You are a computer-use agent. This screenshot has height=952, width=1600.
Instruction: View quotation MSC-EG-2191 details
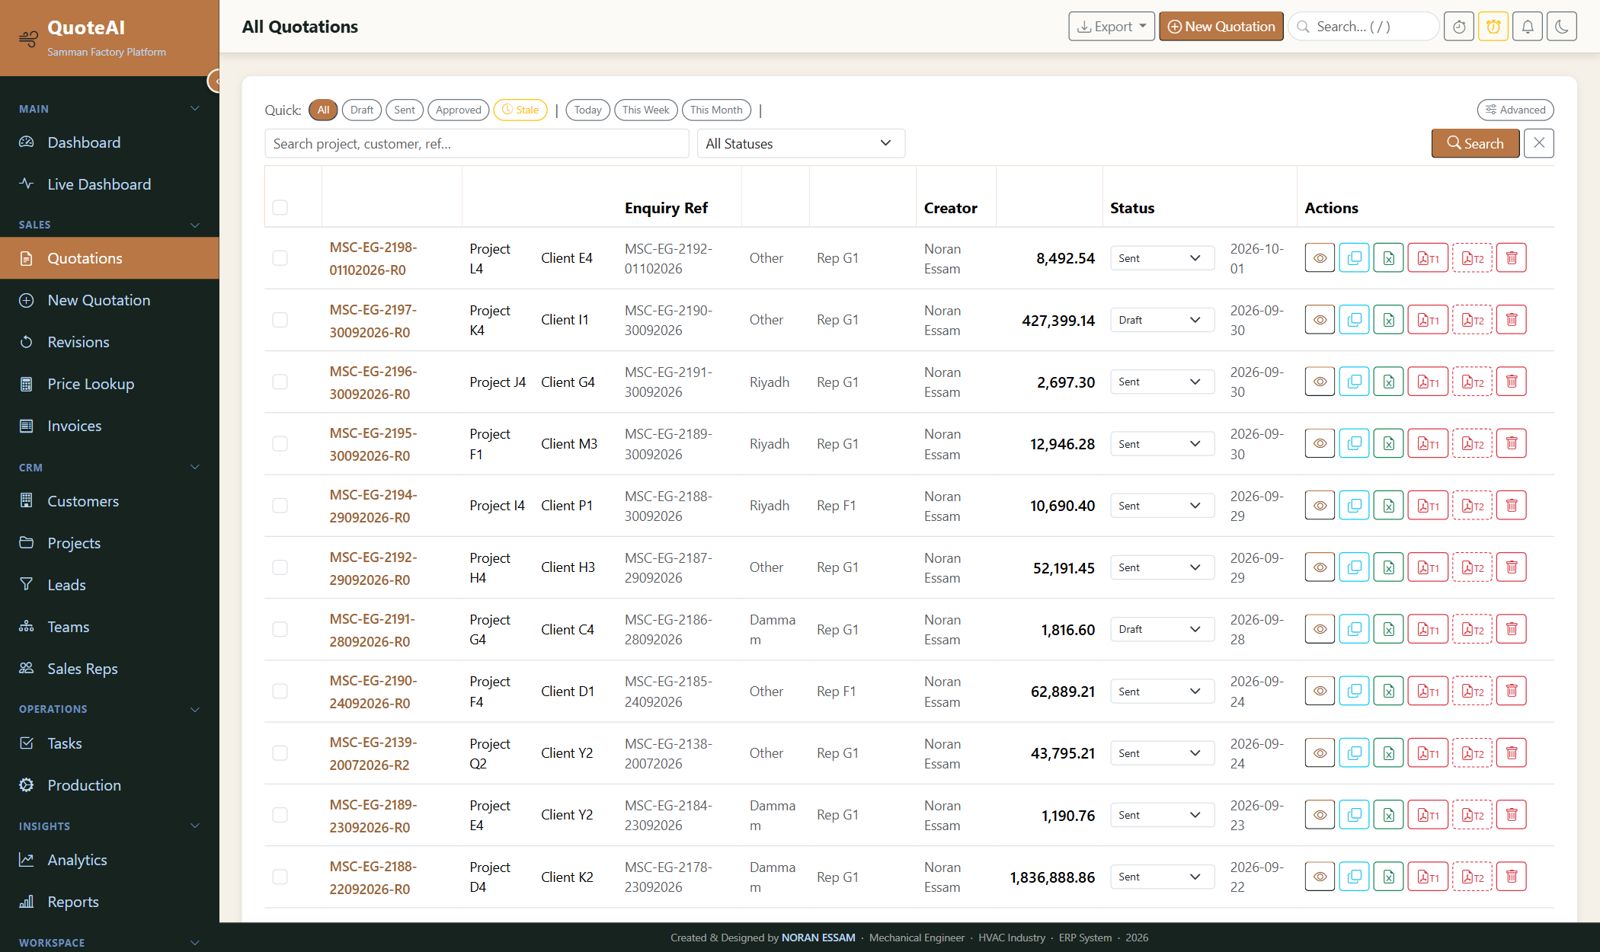click(1319, 629)
